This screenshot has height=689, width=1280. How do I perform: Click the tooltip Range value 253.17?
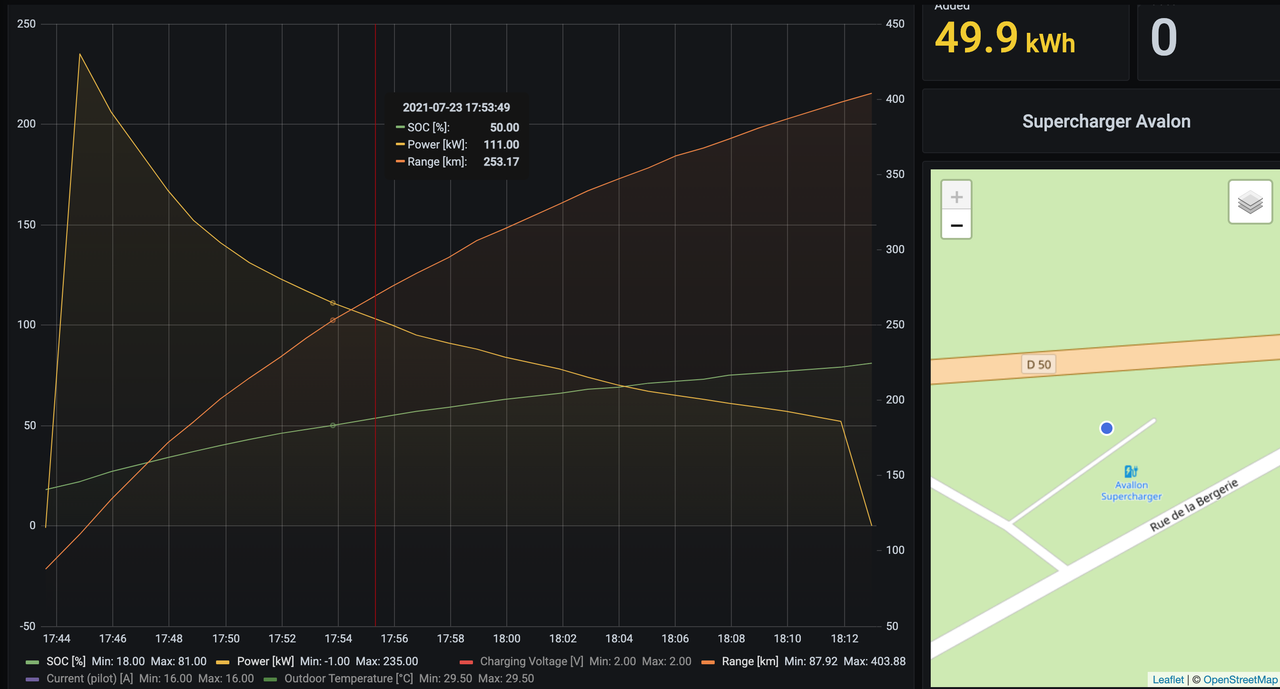click(x=501, y=161)
